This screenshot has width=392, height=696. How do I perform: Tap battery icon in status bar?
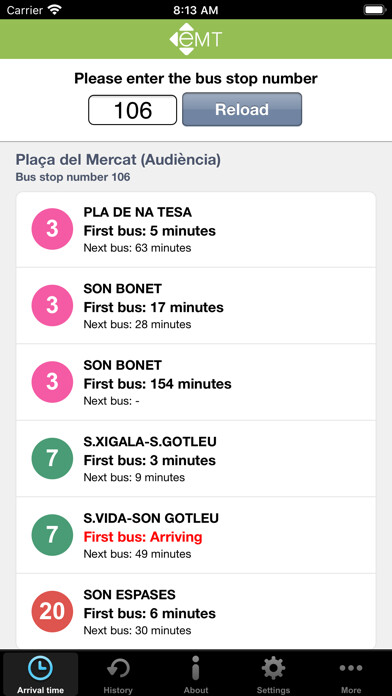(374, 9)
